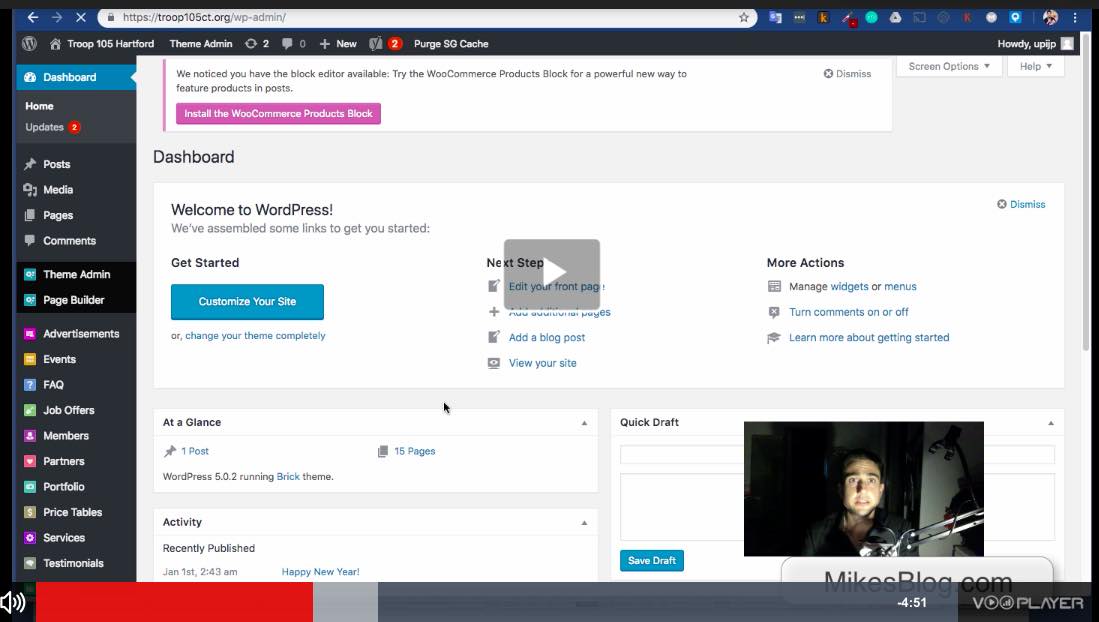
Task: Click the updates refresh icon showing 2
Action: point(257,43)
